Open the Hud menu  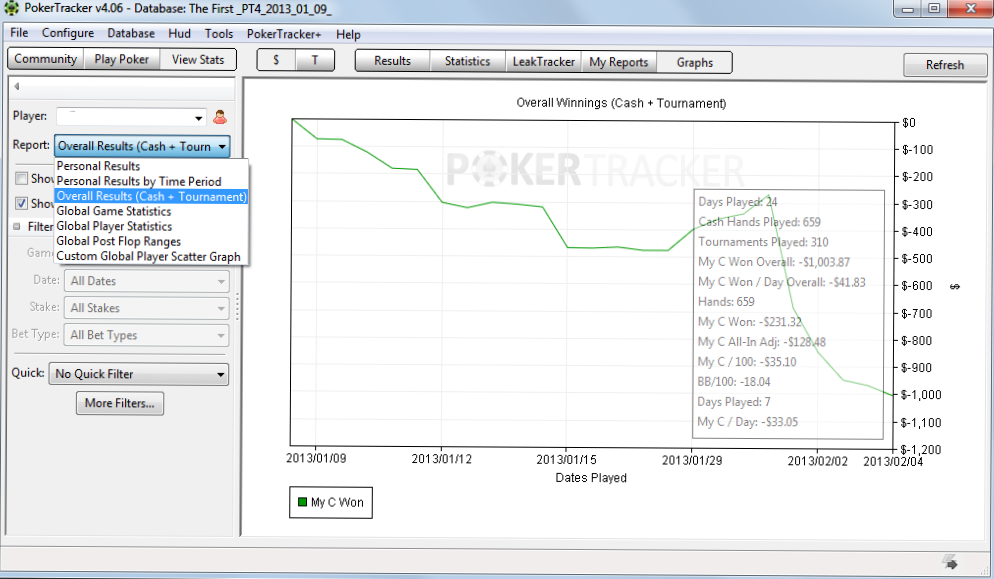coord(179,34)
